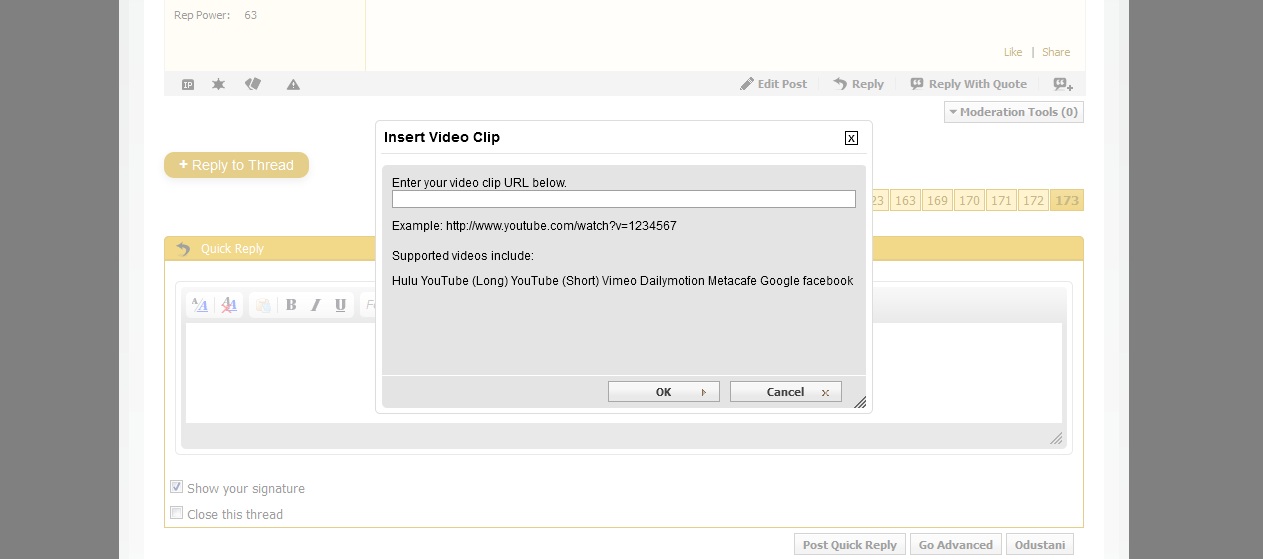
Task: Toggle the Show your signature checkbox
Action: pos(177,487)
